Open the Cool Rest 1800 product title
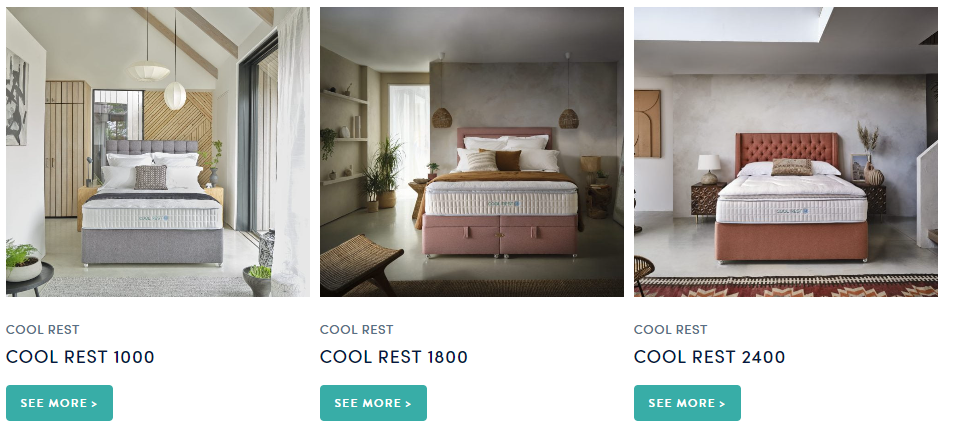 tap(393, 357)
